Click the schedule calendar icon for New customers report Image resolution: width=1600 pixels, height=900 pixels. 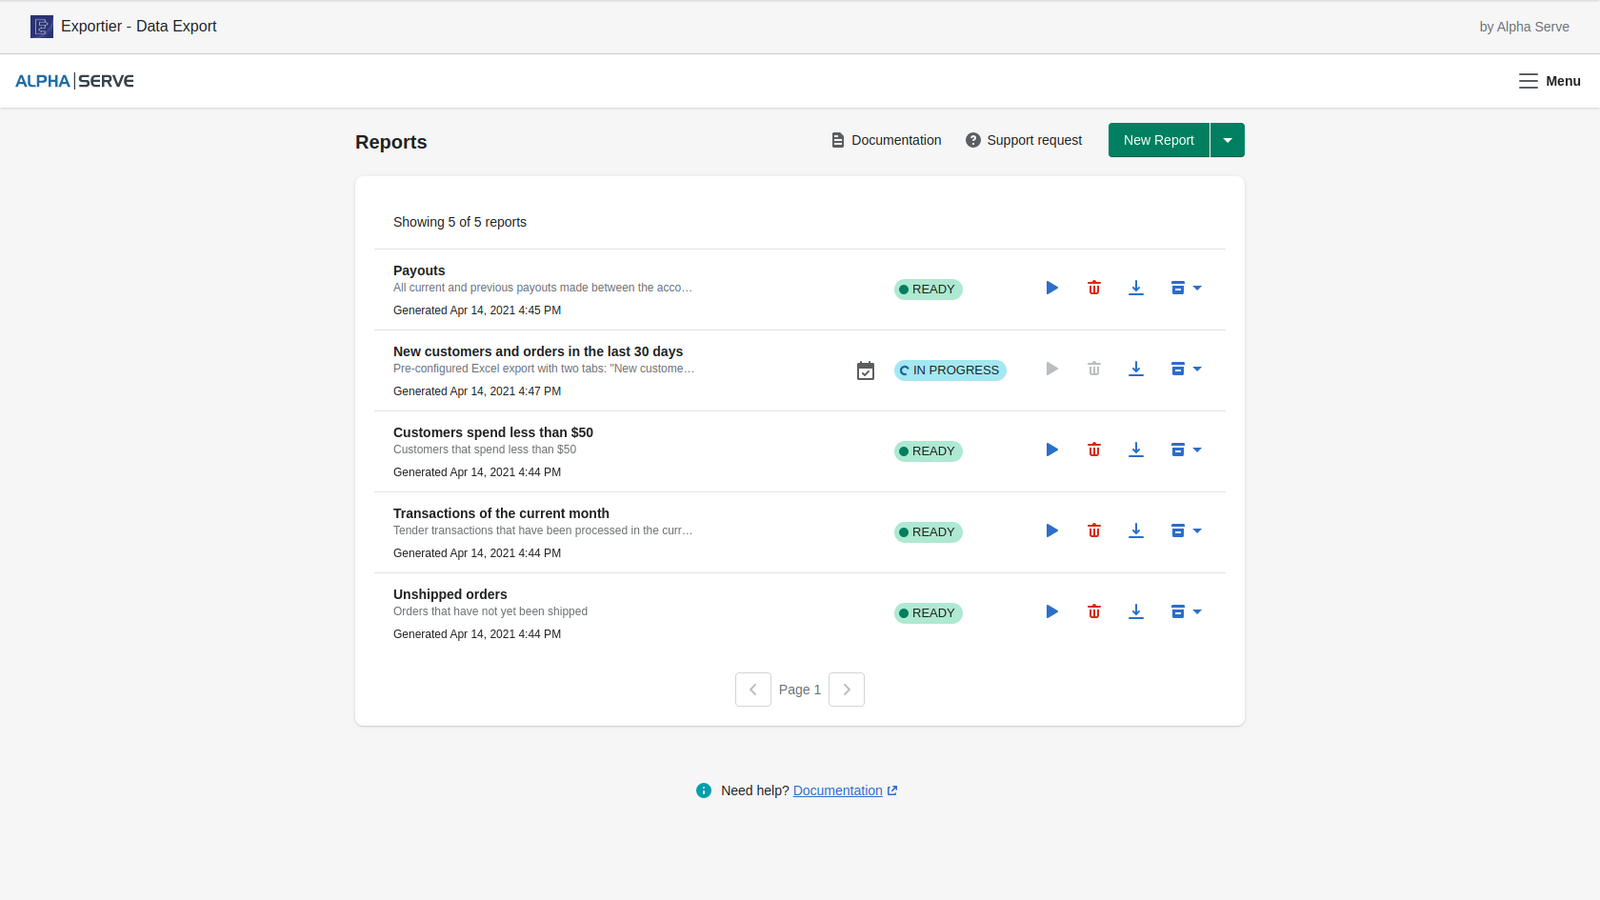pyautogui.click(x=866, y=371)
